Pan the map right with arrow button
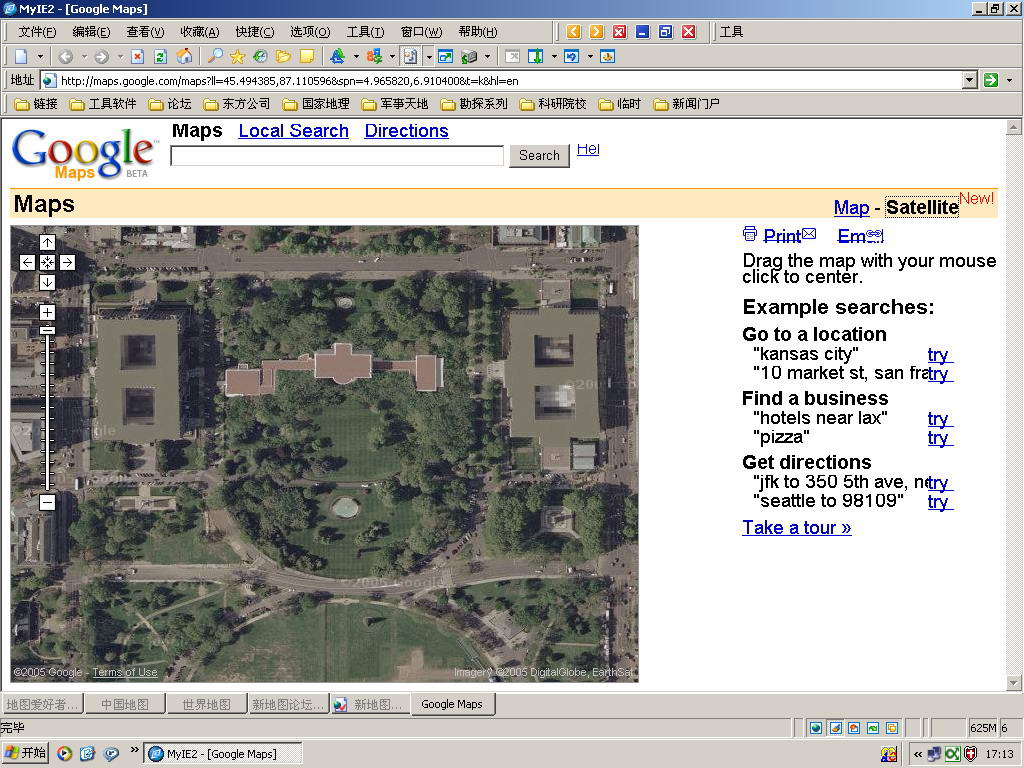This screenshot has height=768, width=1024. [x=67, y=262]
